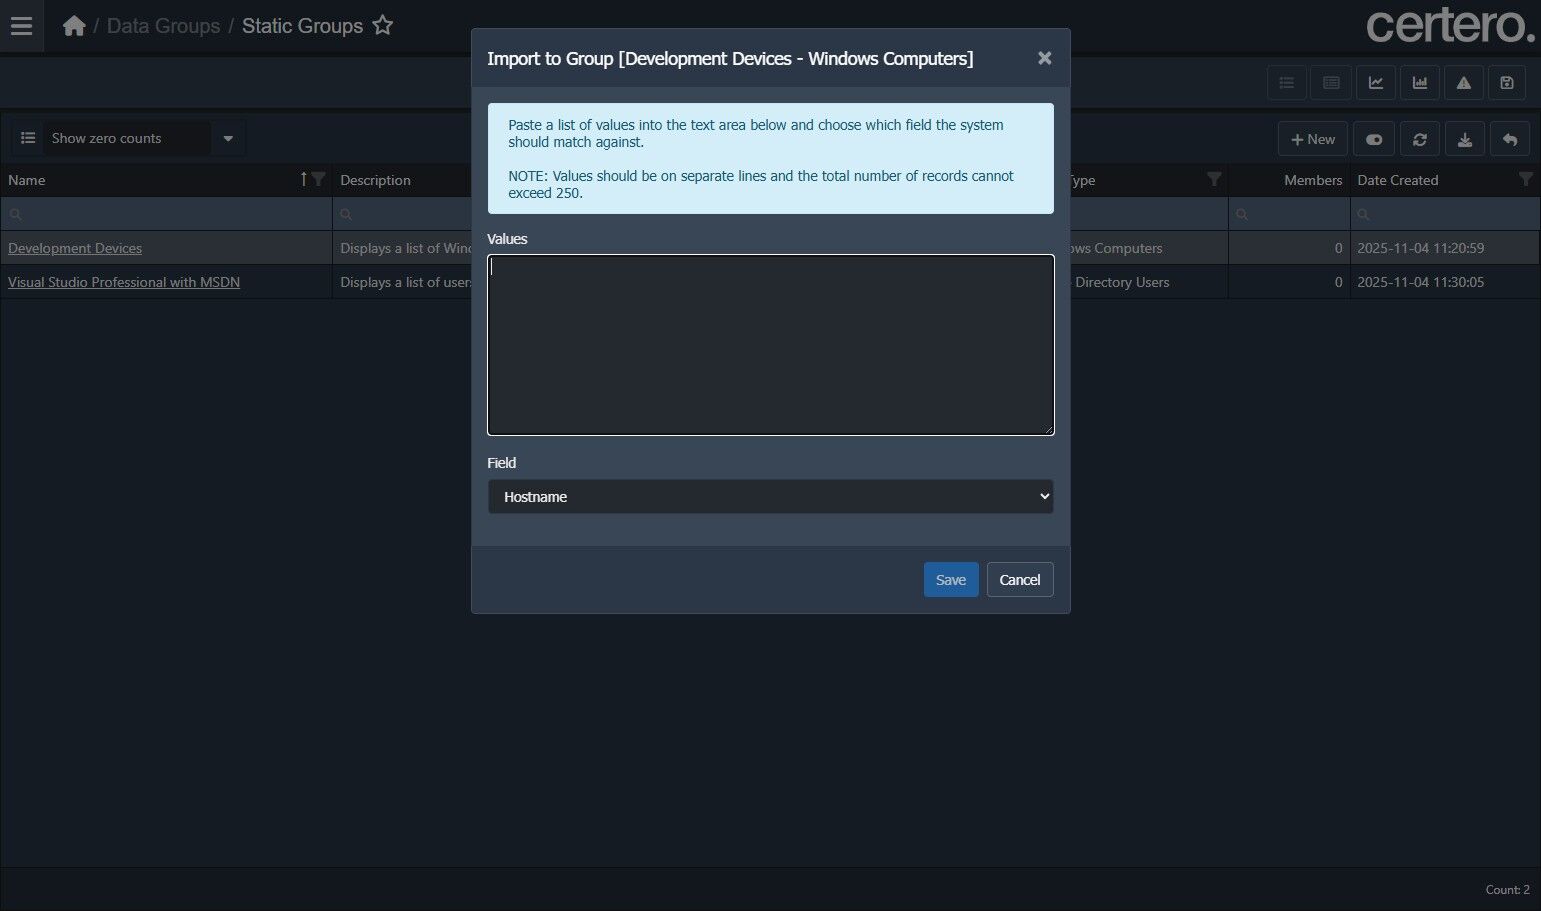Open the Development Devices group link
This screenshot has width=1541, height=911.
tap(75, 248)
